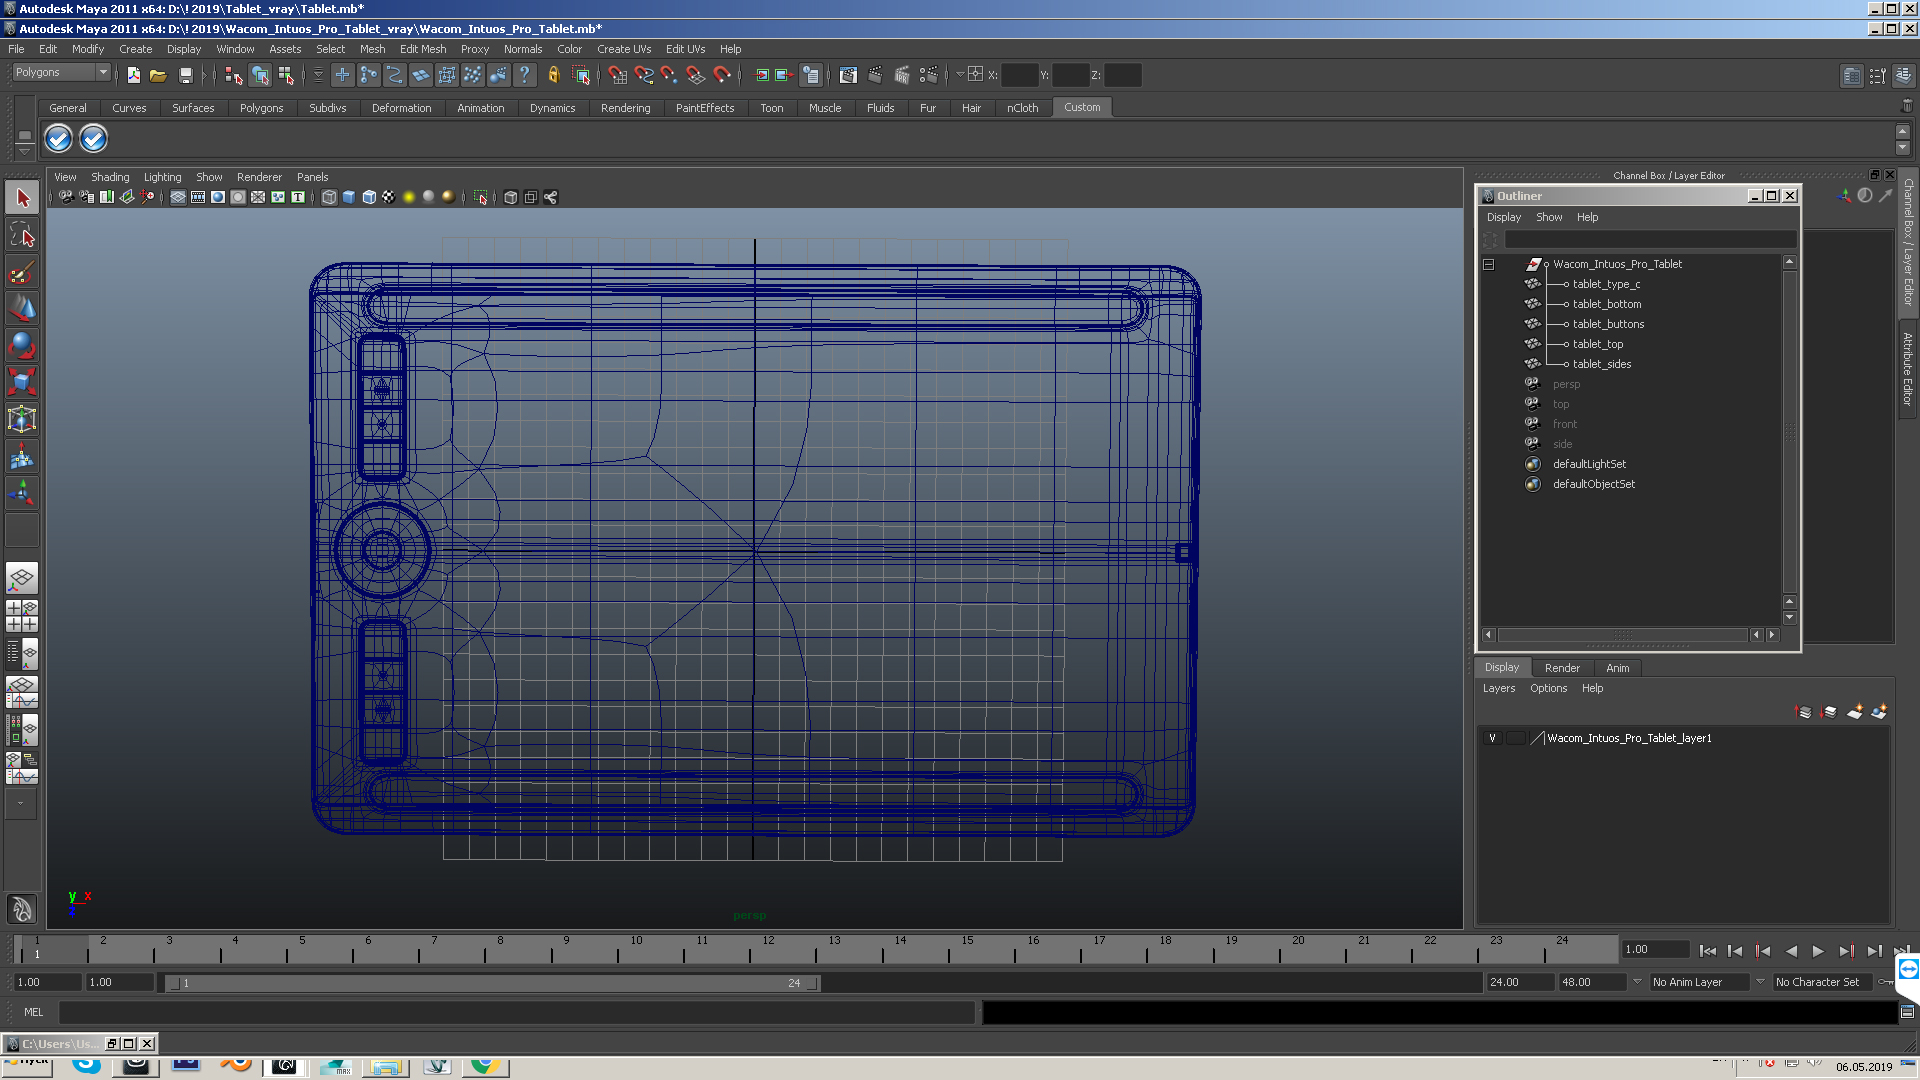Screen dimensions: 1920x1080
Task: Activate the Move tool cone icon
Action: click(22, 309)
